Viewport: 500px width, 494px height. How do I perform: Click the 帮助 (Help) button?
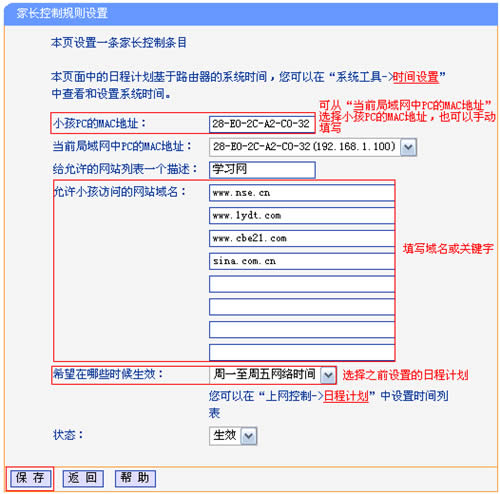coord(135,478)
